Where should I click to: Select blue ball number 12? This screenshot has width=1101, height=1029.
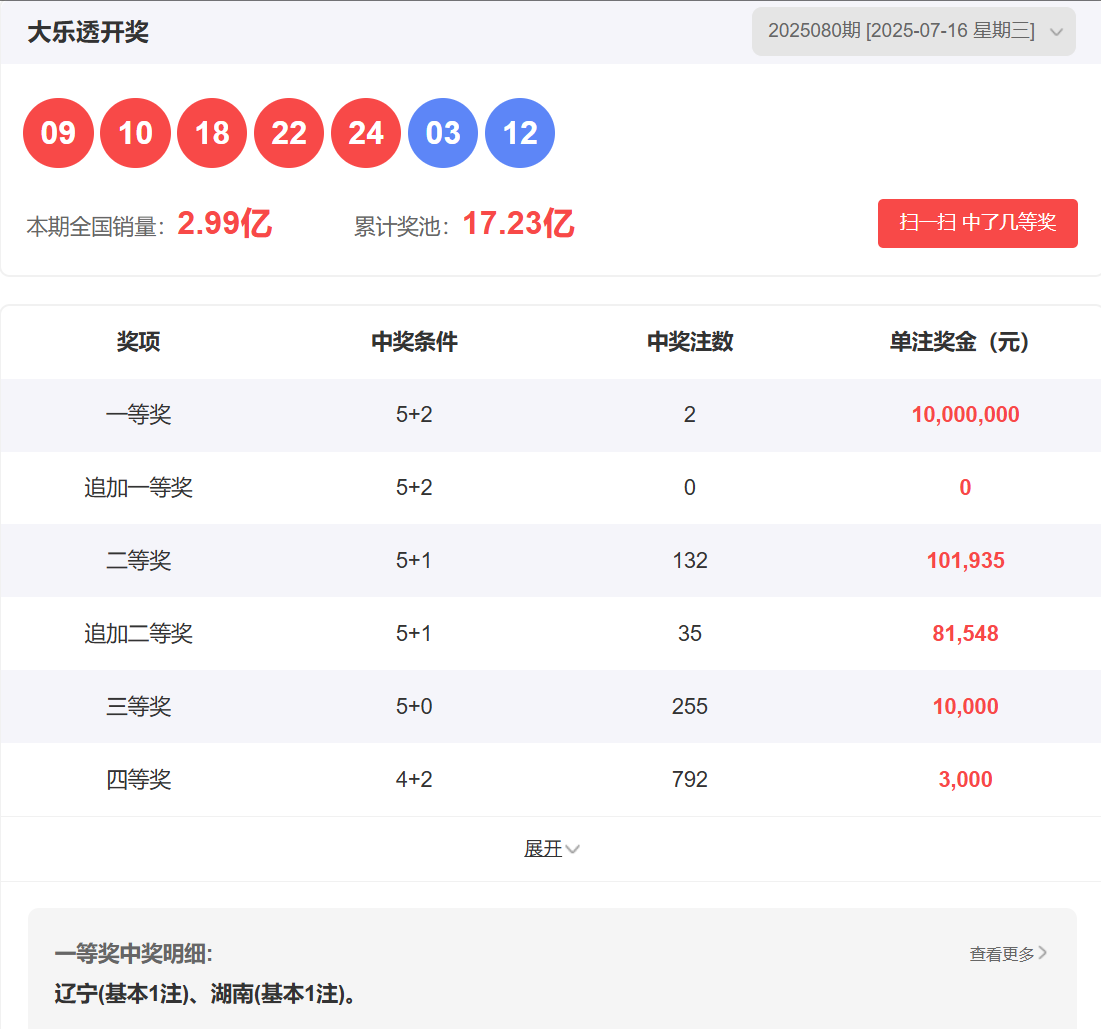[520, 133]
